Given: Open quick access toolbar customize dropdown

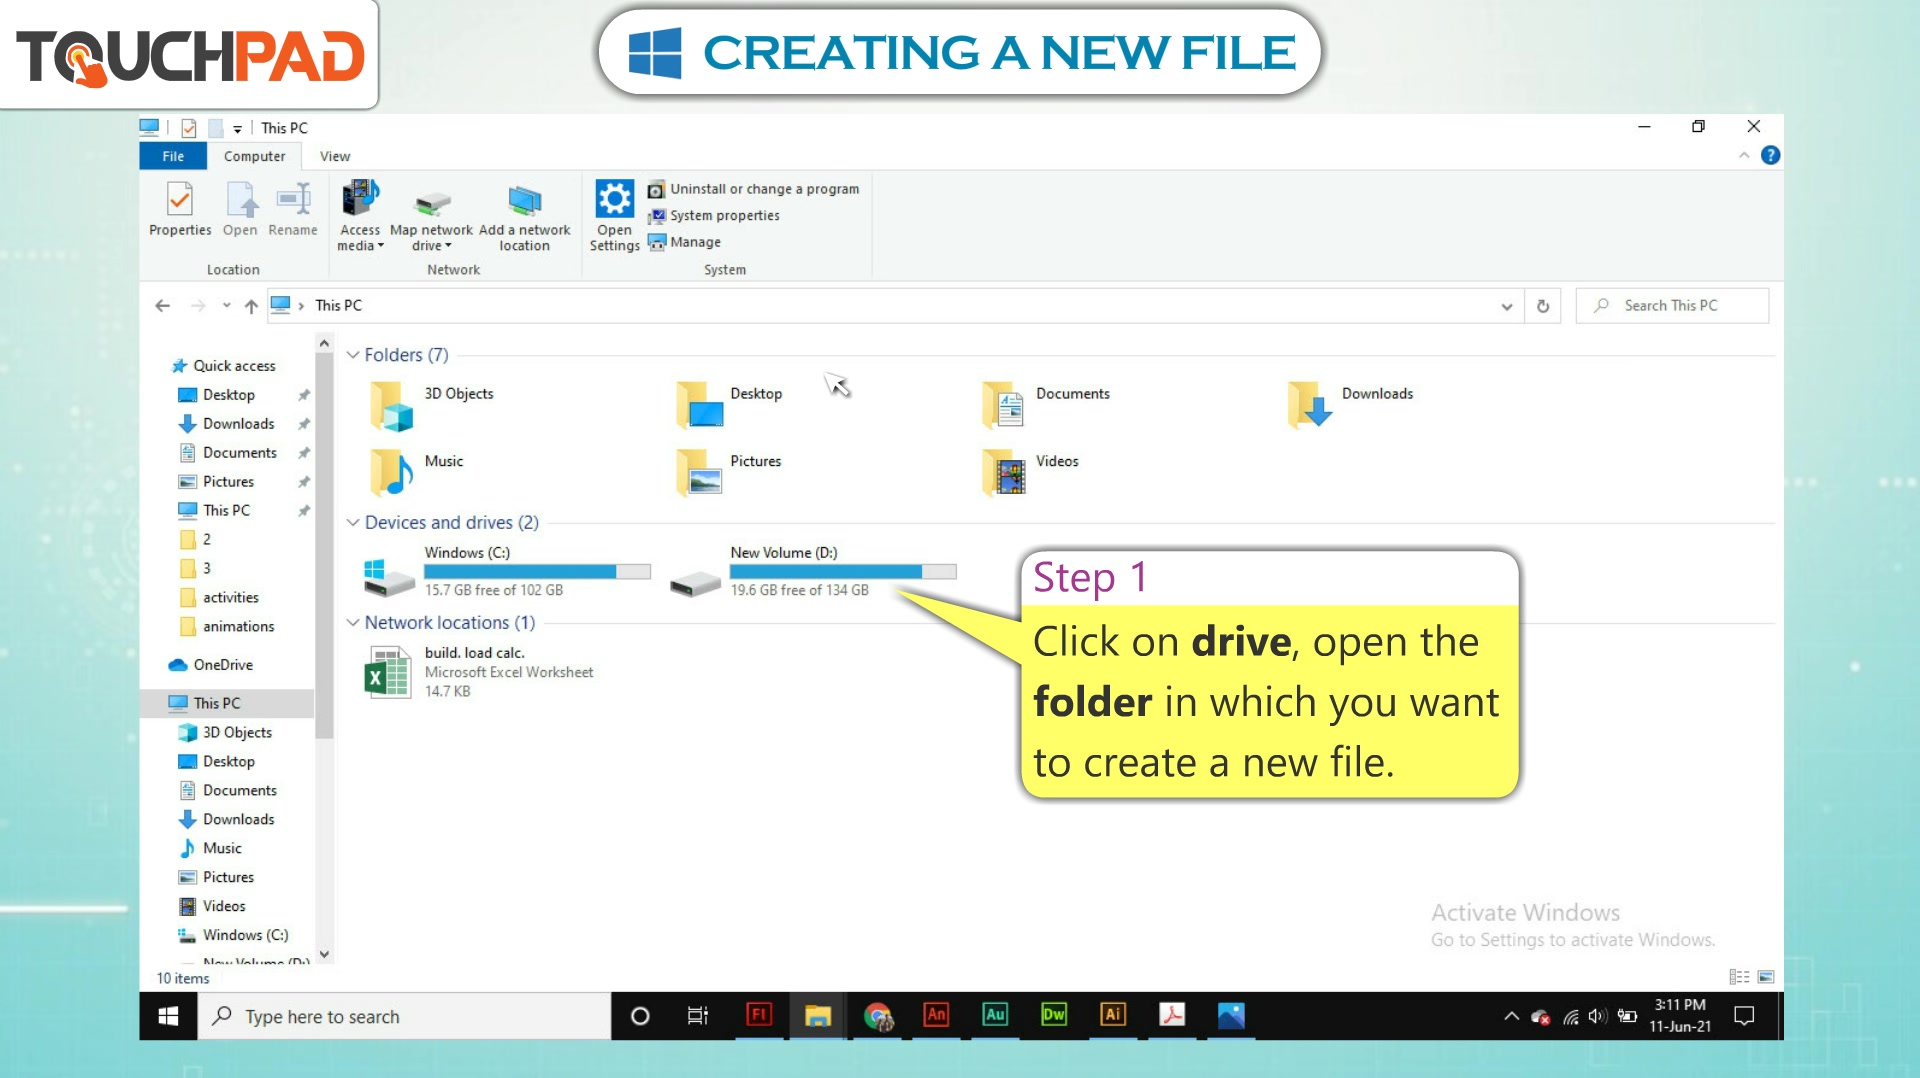Looking at the screenshot, I should click(237, 129).
